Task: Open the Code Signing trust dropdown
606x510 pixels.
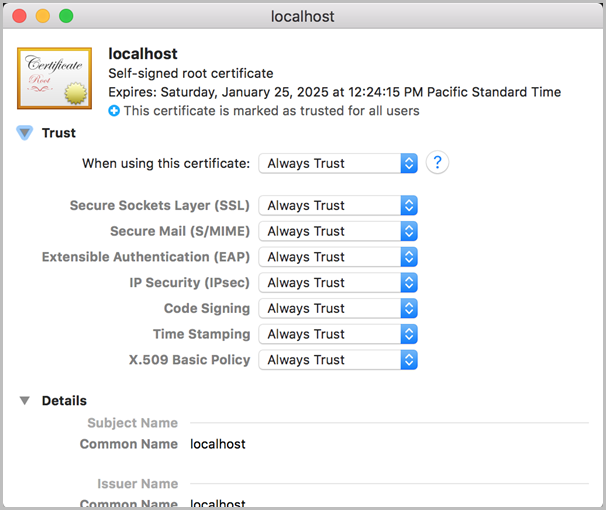Action: (x=337, y=309)
